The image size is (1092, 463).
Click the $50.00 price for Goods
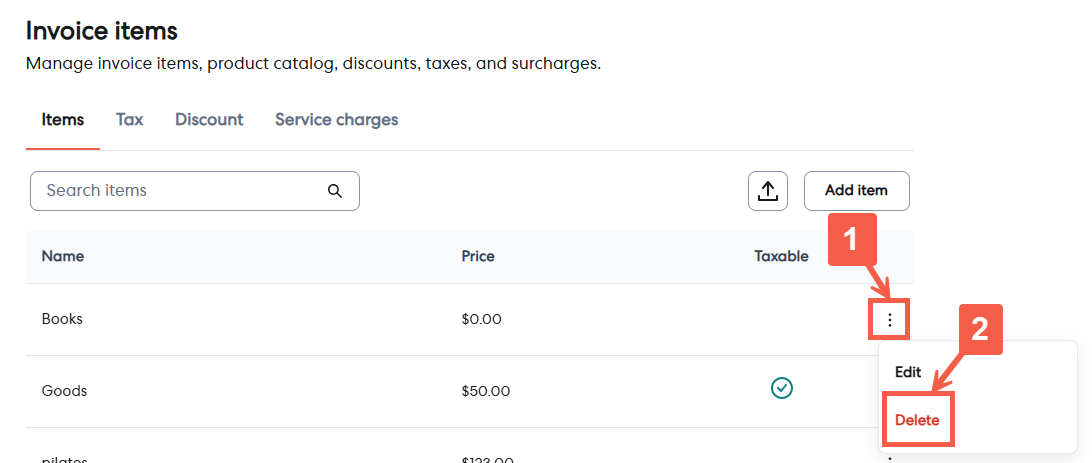[486, 391]
